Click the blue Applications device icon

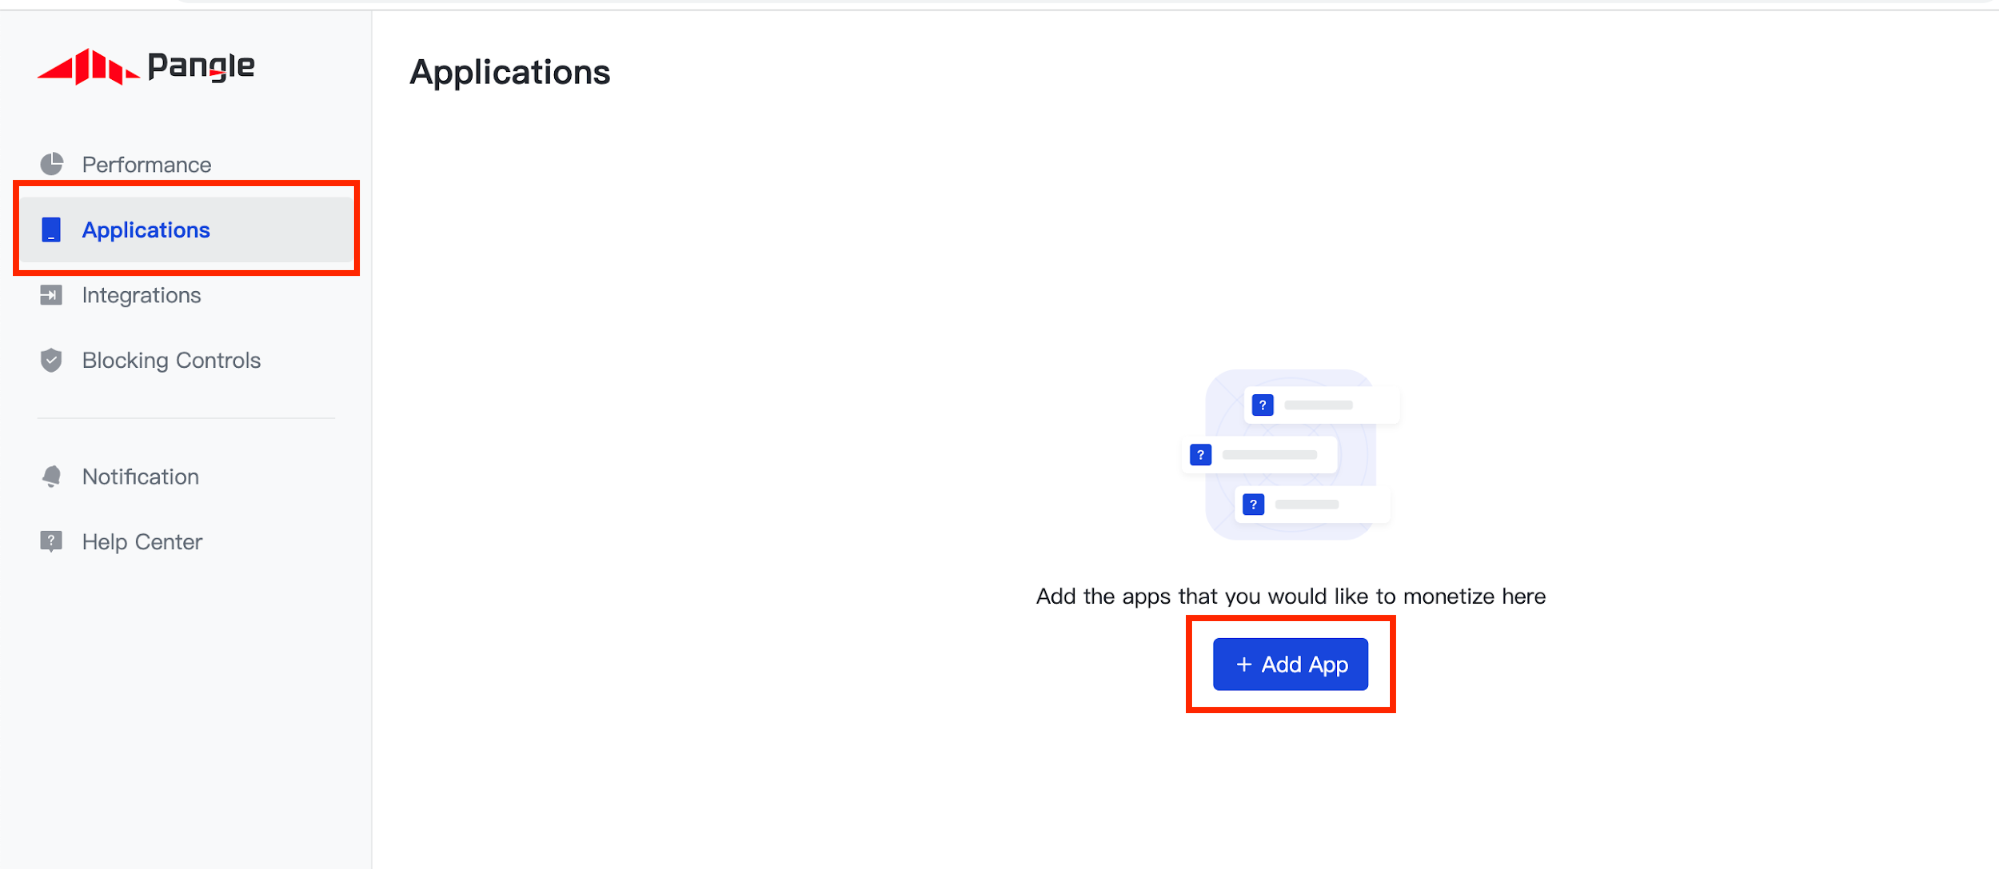coord(51,230)
